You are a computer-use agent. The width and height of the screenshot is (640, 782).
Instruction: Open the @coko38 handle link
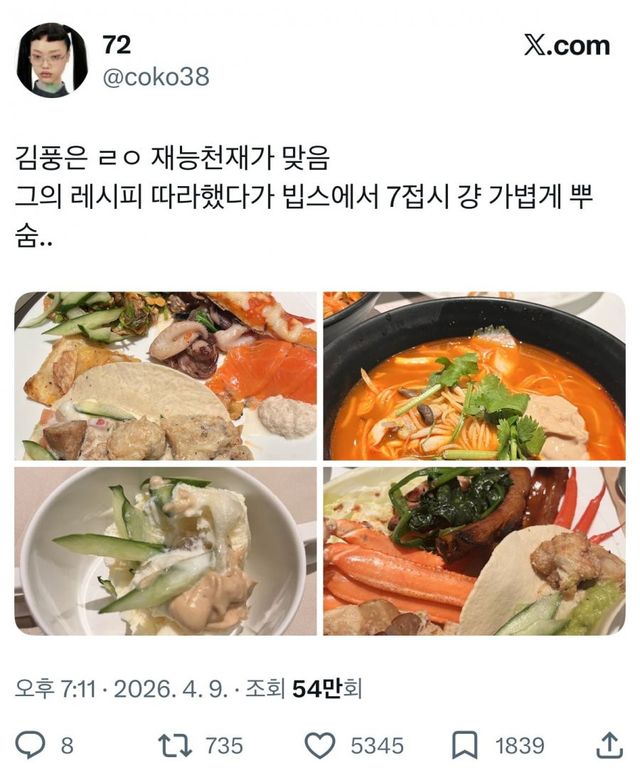tap(156, 77)
